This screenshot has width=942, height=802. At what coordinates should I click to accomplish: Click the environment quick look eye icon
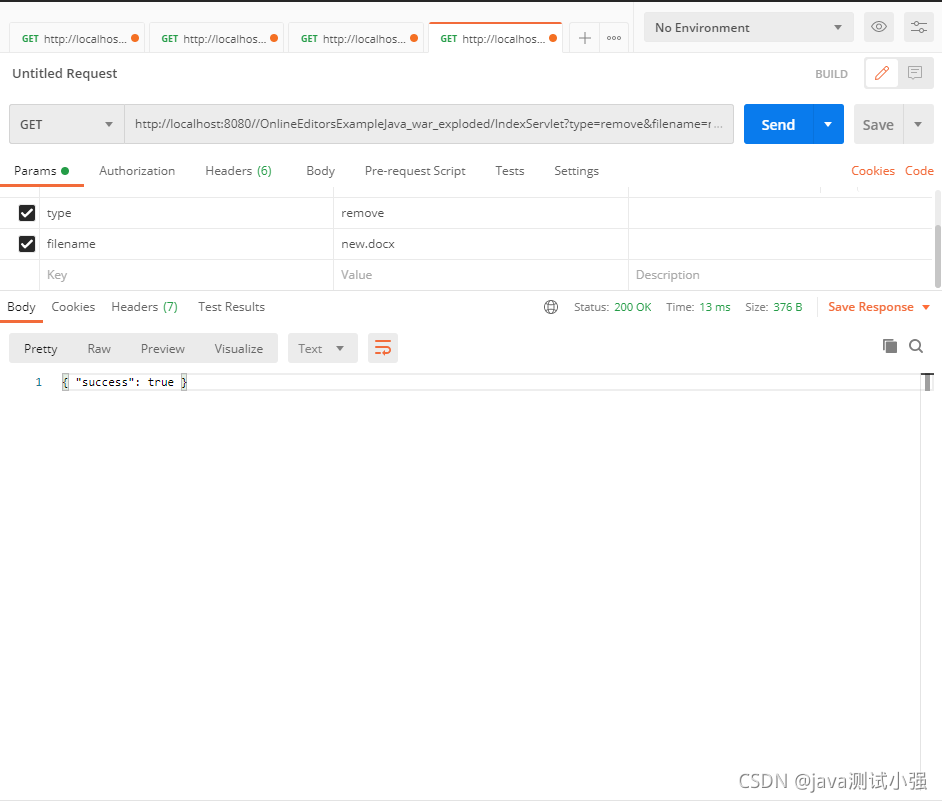pyautogui.click(x=878, y=27)
